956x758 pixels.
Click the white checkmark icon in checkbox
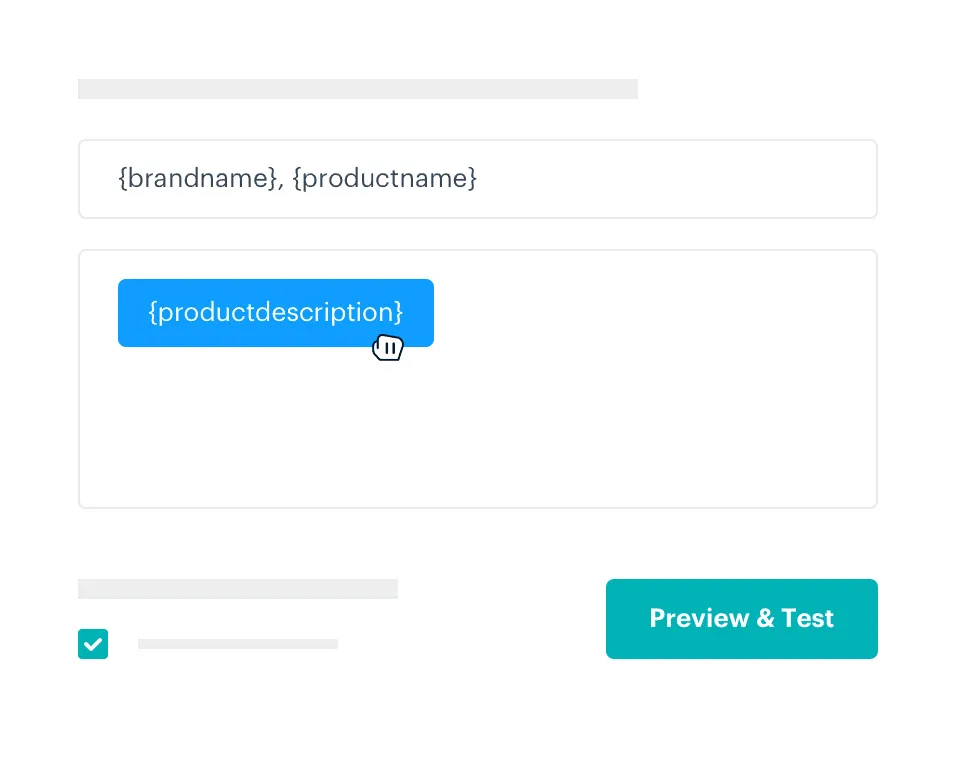click(x=93, y=644)
